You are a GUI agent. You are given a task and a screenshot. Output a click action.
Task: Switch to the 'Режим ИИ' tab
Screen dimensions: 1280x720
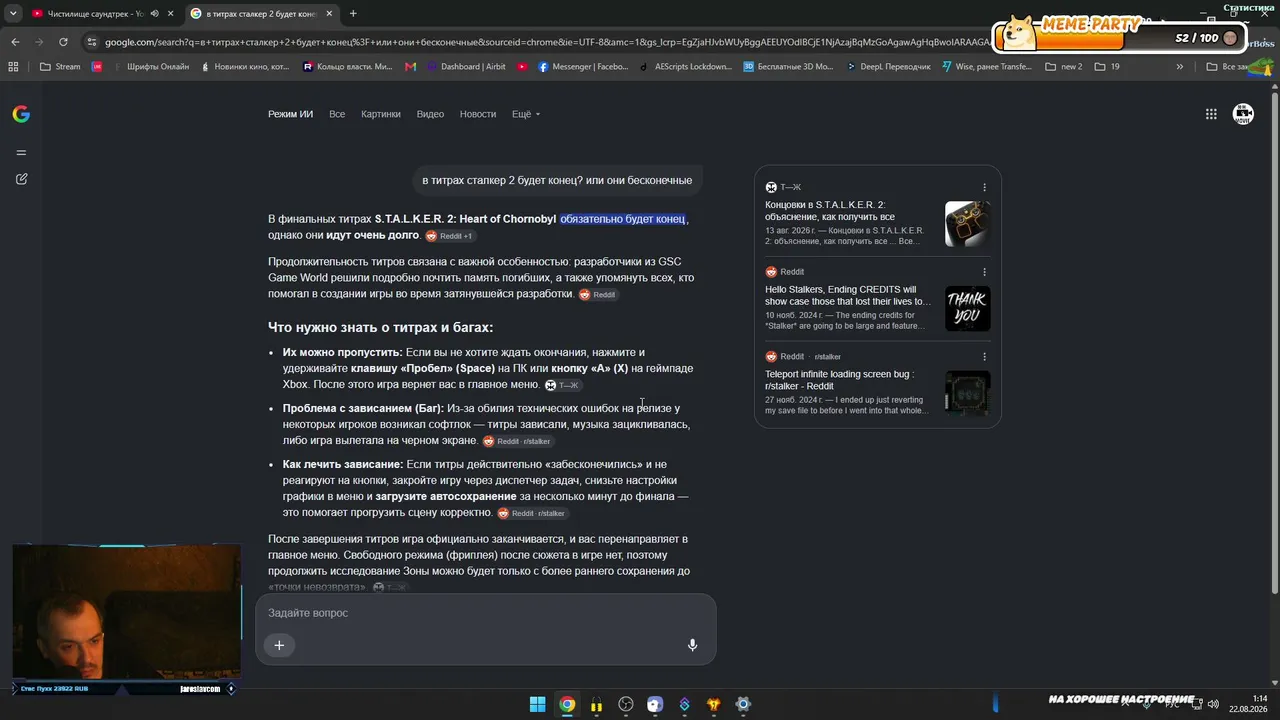290,114
